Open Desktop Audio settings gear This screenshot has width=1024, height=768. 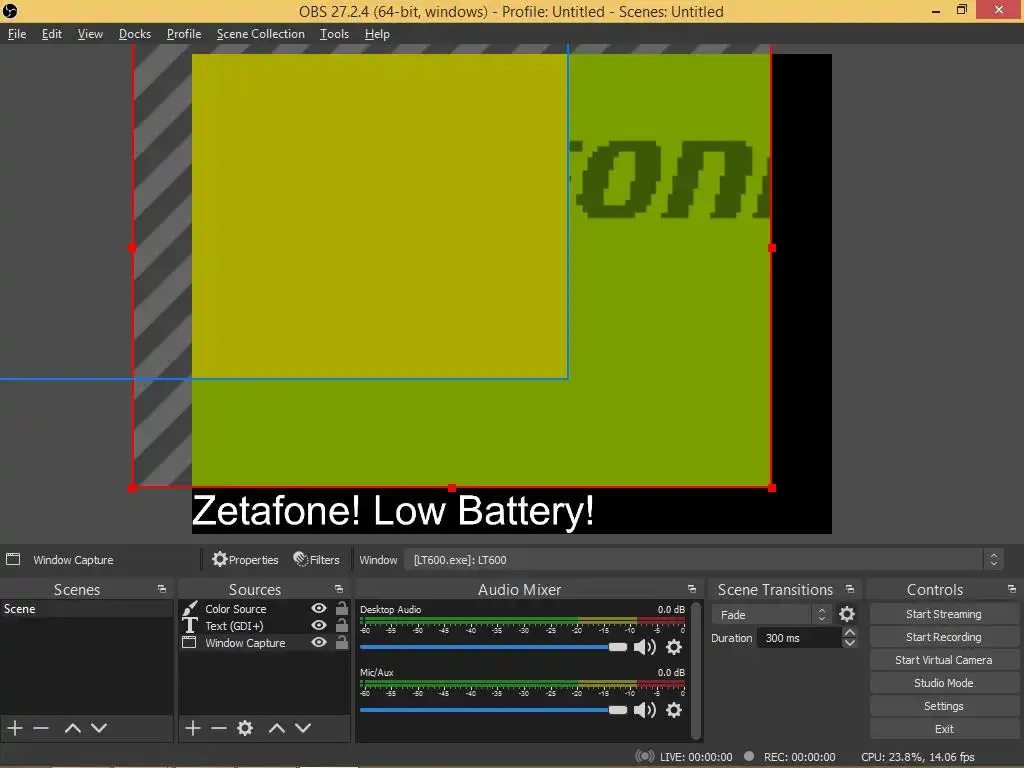[x=674, y=647]
